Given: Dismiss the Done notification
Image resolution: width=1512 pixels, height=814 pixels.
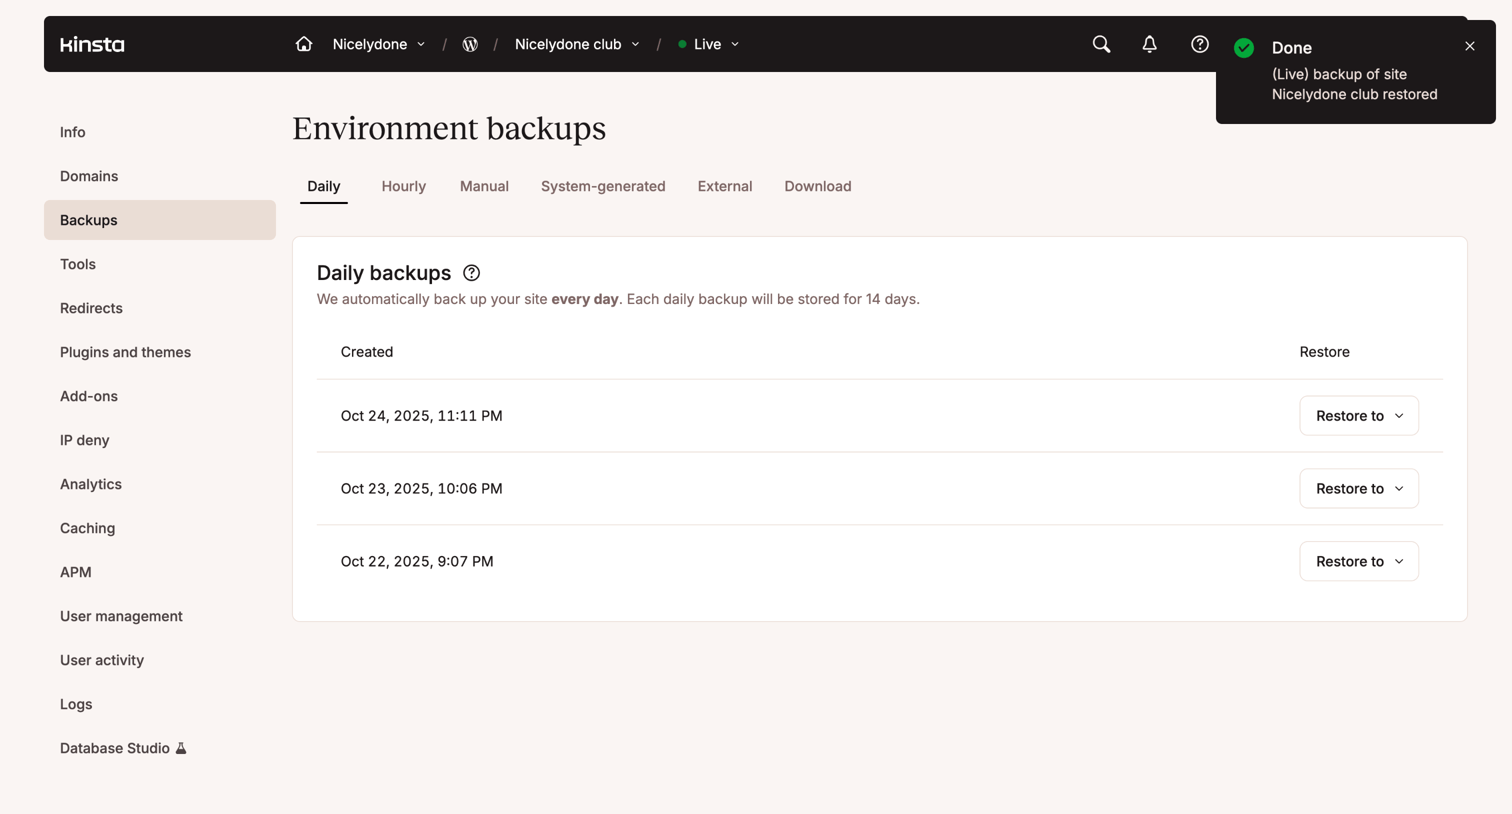Looking at the screenshot, I should coord(1470,46).
